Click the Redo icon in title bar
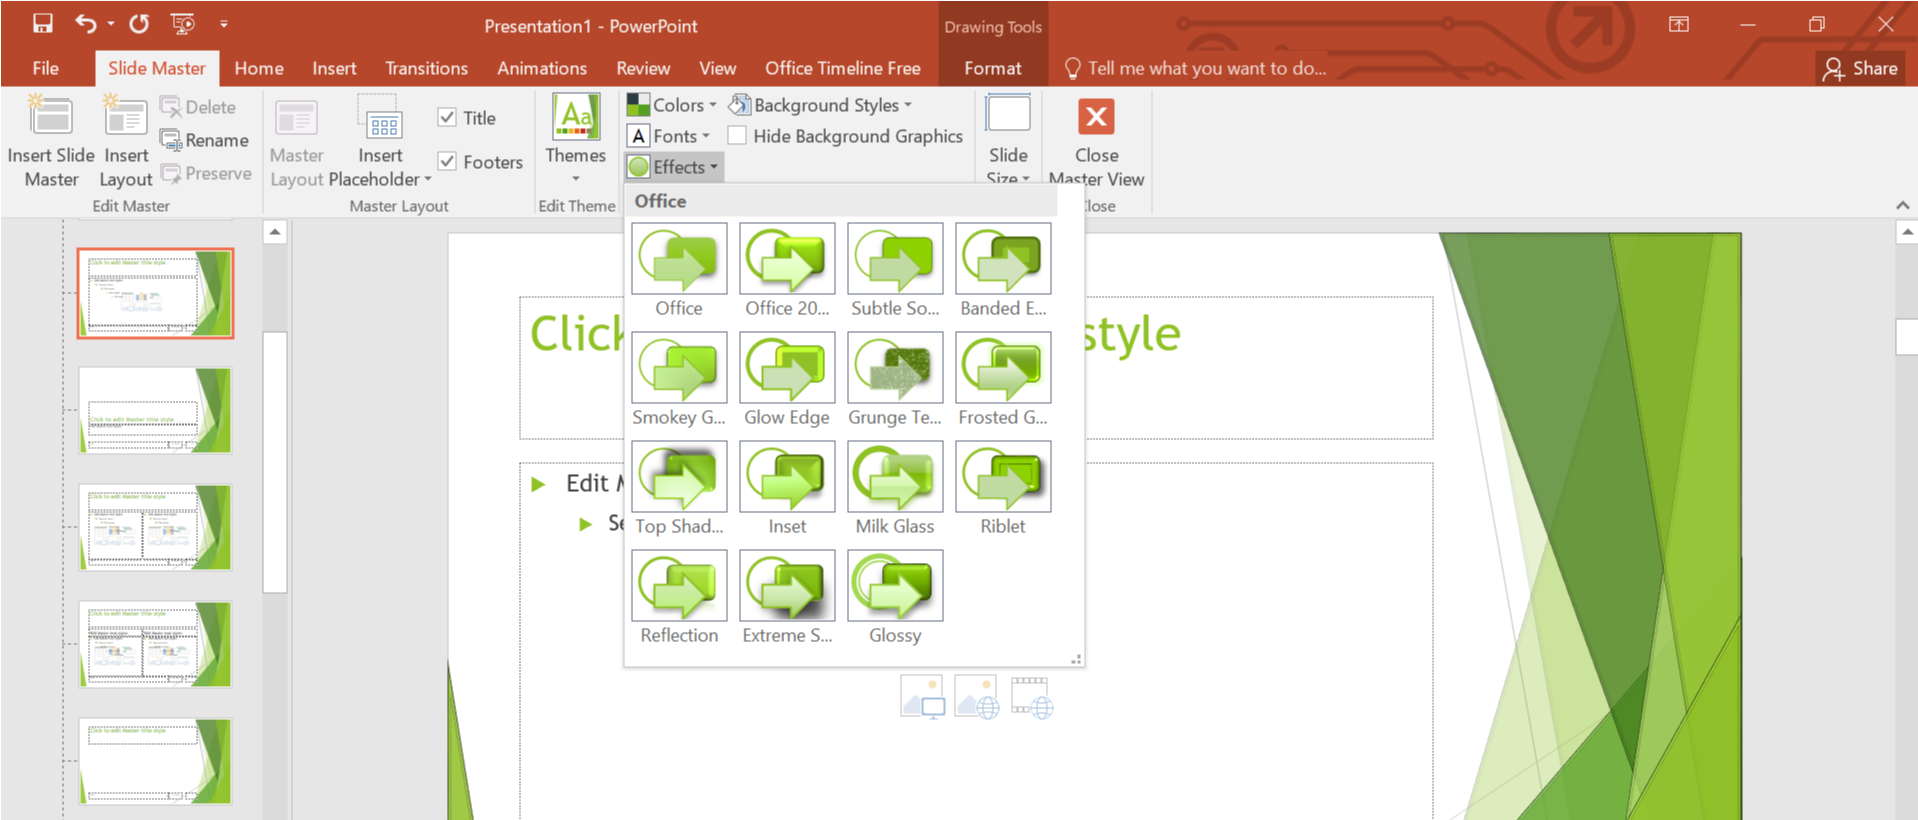Viewport: 1918px width, 820px height. [139, 23]
